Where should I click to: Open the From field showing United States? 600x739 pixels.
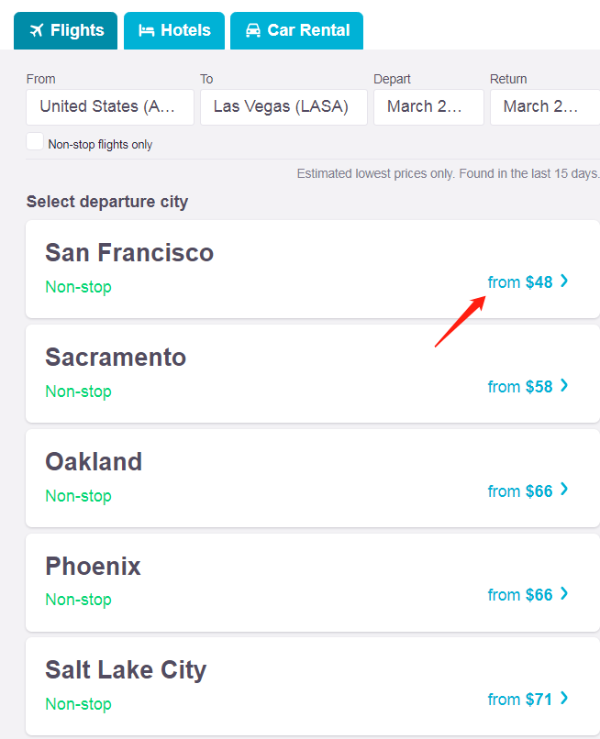click(110, 107)
